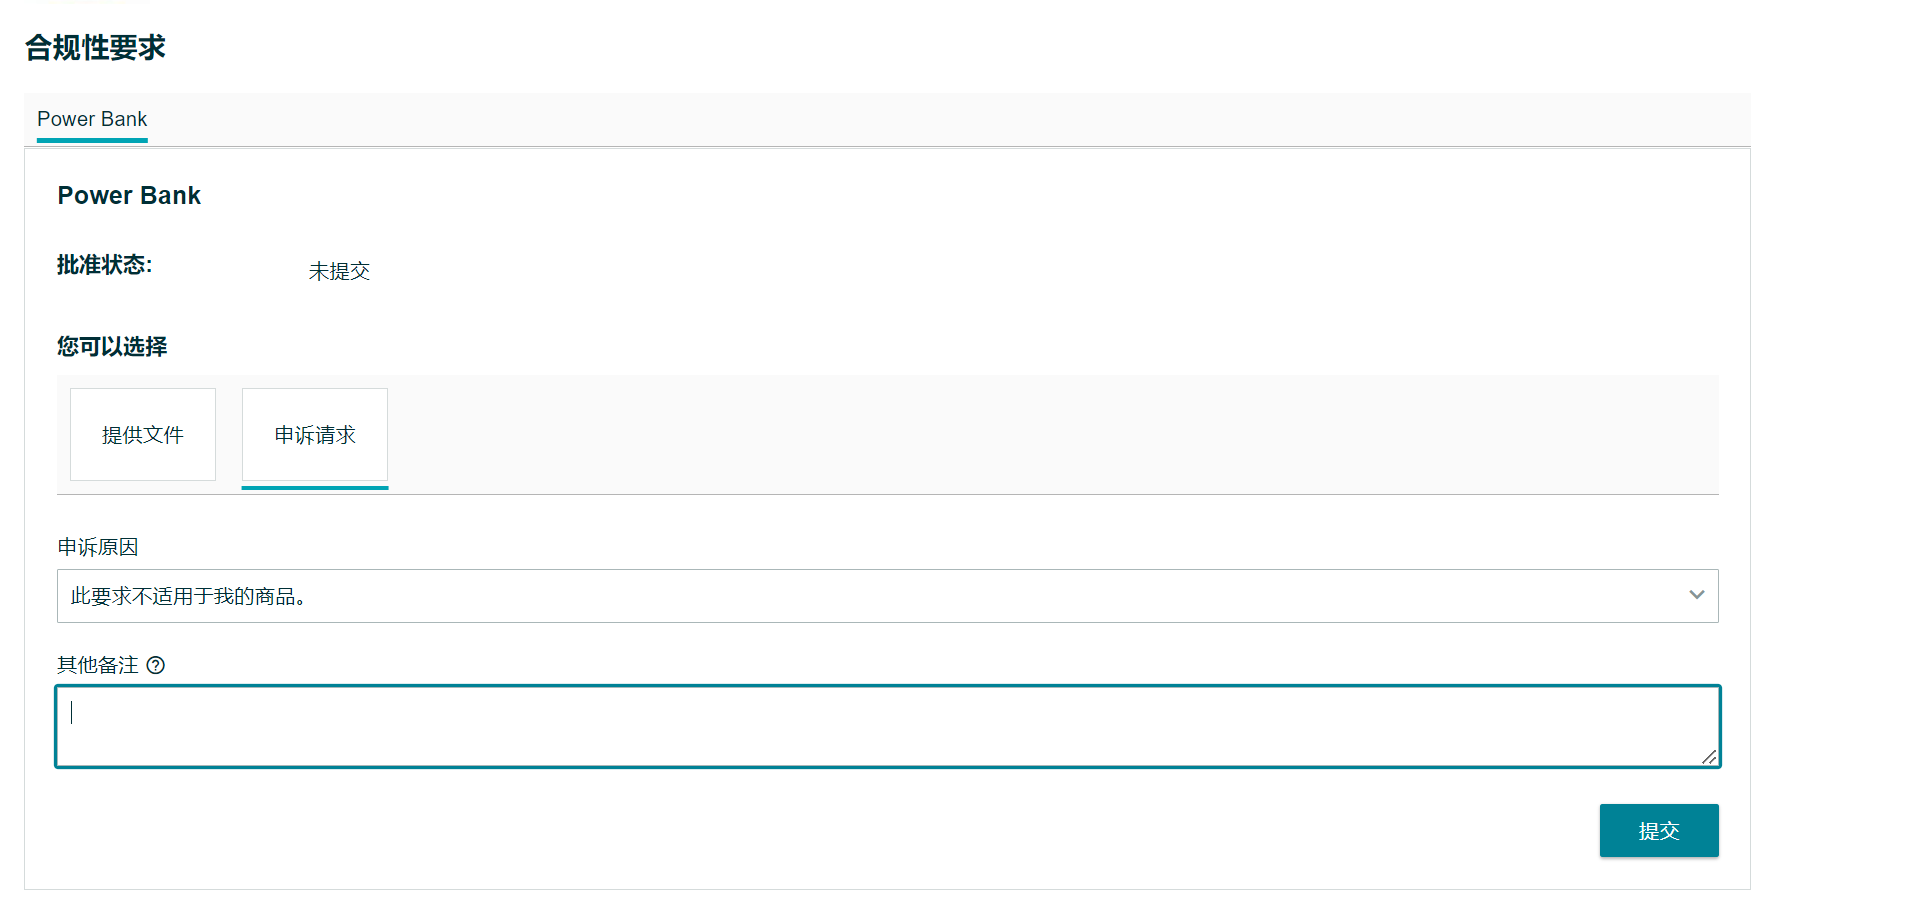The image size is (1918, 912).
Task: Click the text cursor inside remarks box
Action: click(72, 712)
